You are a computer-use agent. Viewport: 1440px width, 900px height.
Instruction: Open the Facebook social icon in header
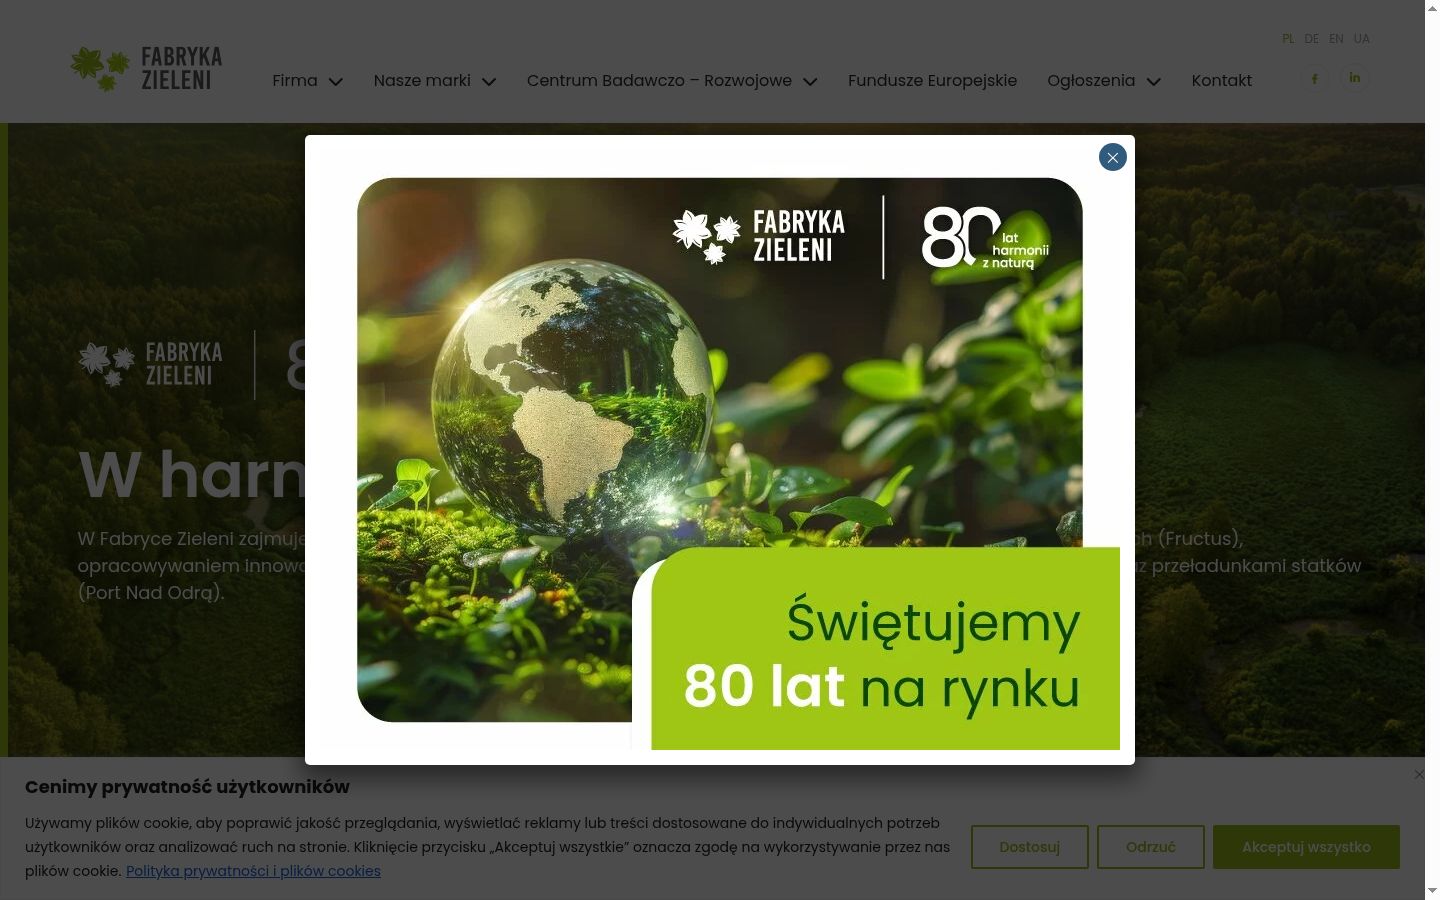[1315, 79]
